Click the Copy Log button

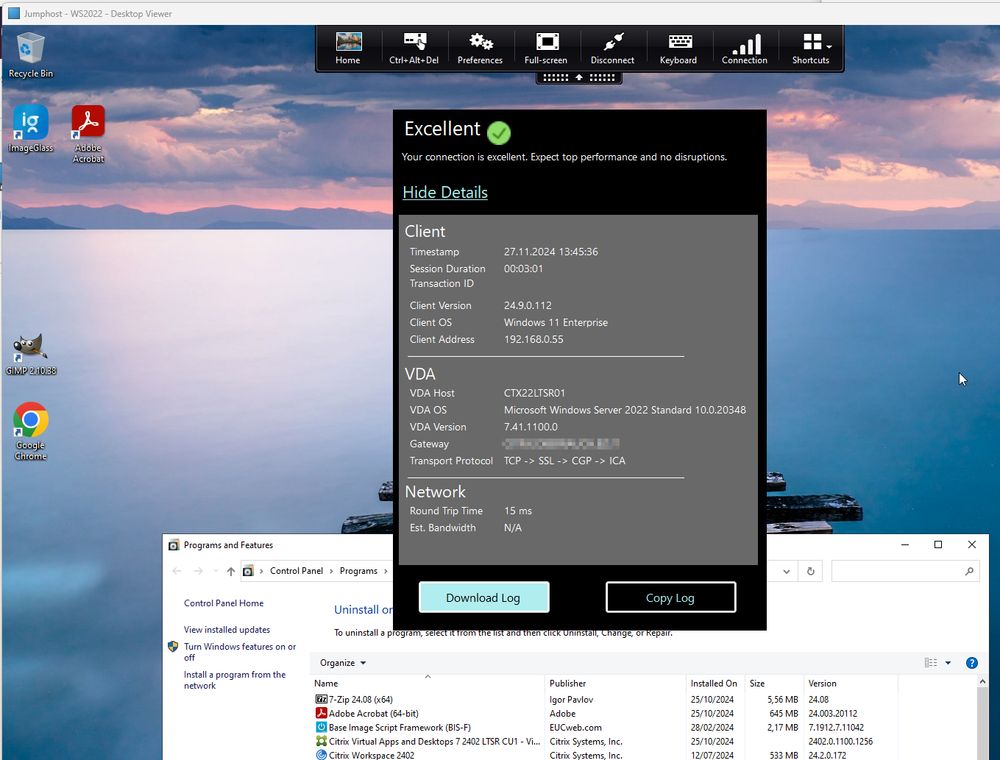click(x=670, y=597)
